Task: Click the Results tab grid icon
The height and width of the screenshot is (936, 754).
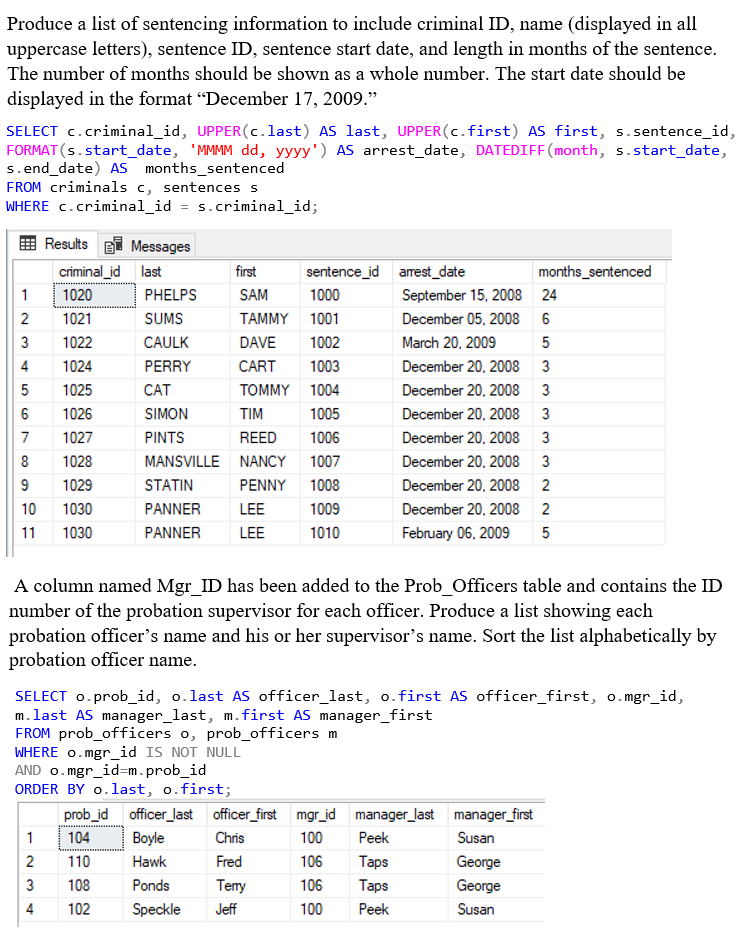Action: click(x=27, y=244)
